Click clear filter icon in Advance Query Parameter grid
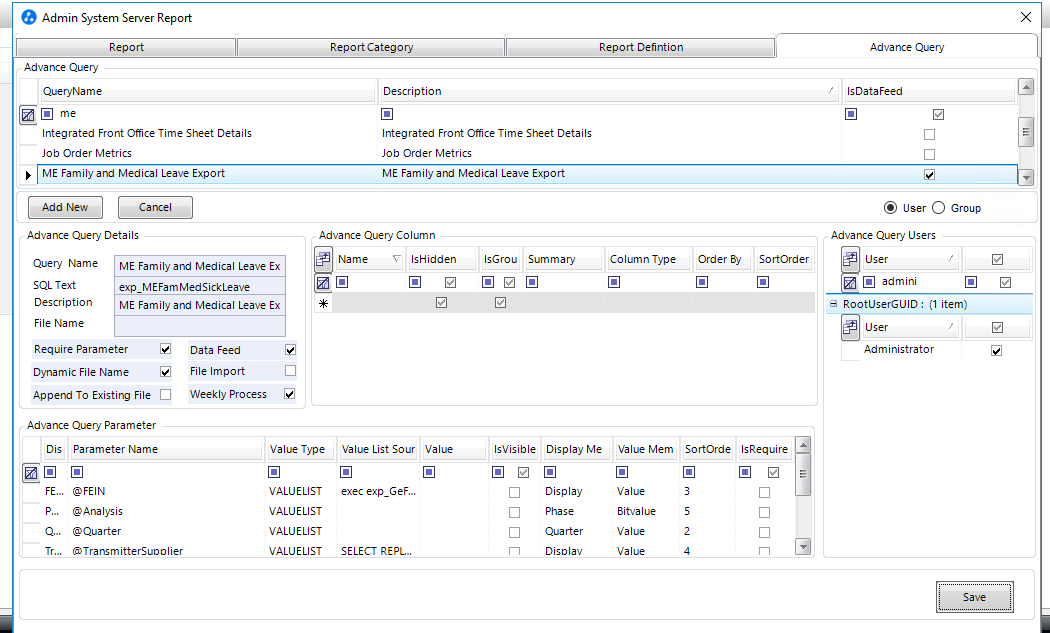The image size is (1050, 633). click(x=31, y=472)
